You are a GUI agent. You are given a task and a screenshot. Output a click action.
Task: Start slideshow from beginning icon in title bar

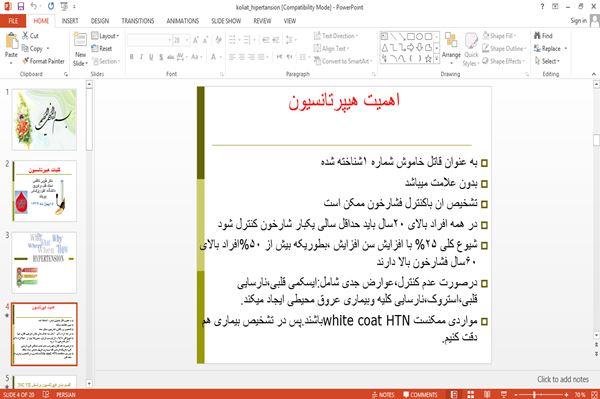(x=64, y=6)
